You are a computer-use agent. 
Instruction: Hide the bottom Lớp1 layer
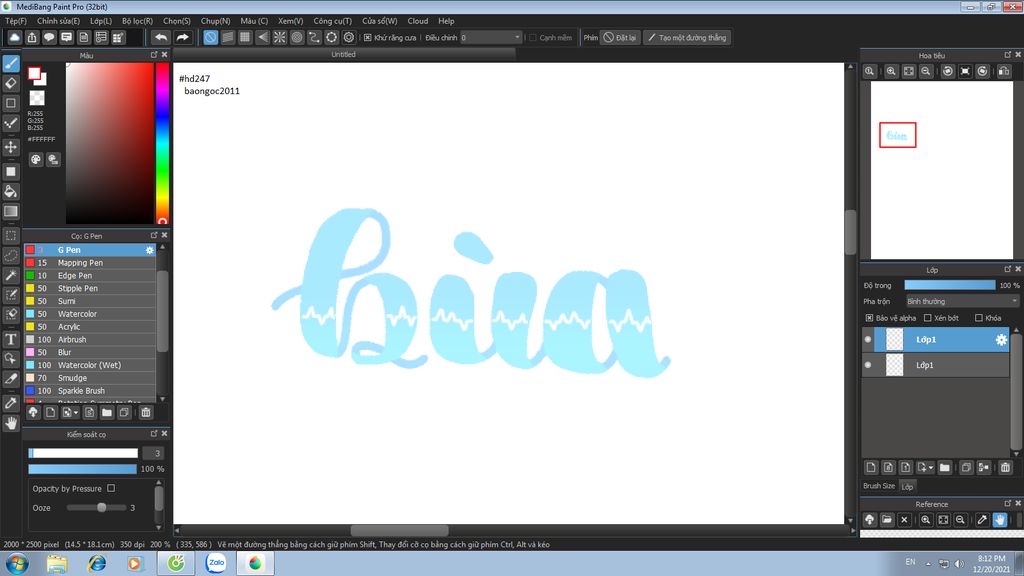[x=868, y=365]
